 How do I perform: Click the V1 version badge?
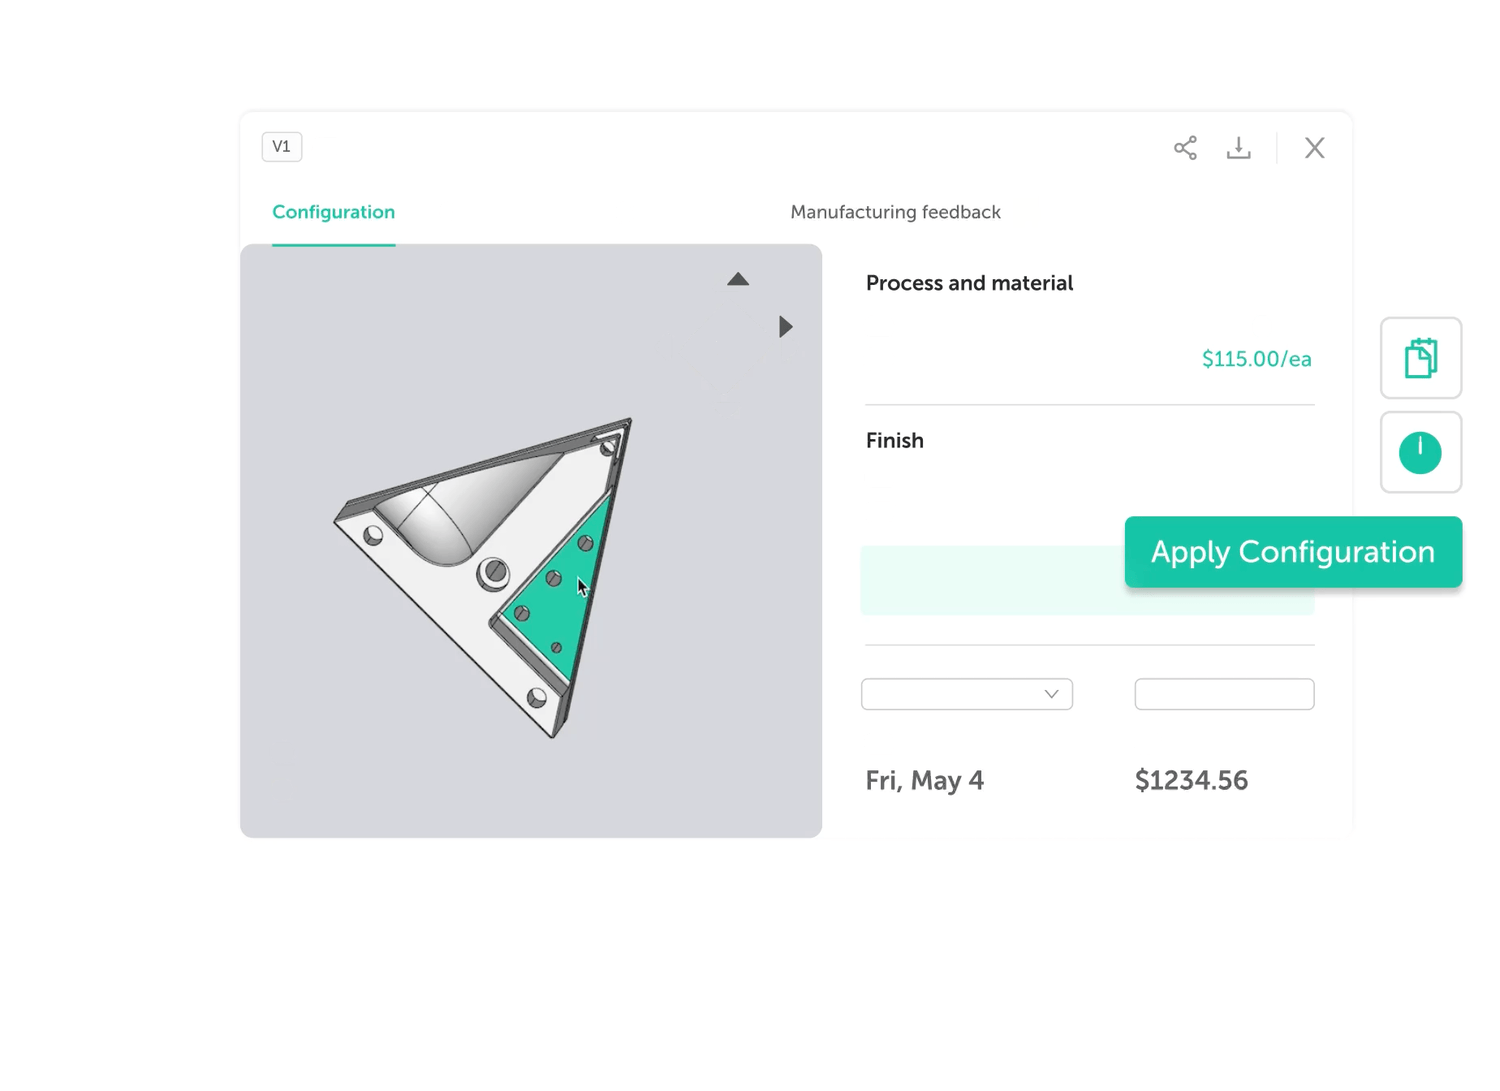click(282, 147)
